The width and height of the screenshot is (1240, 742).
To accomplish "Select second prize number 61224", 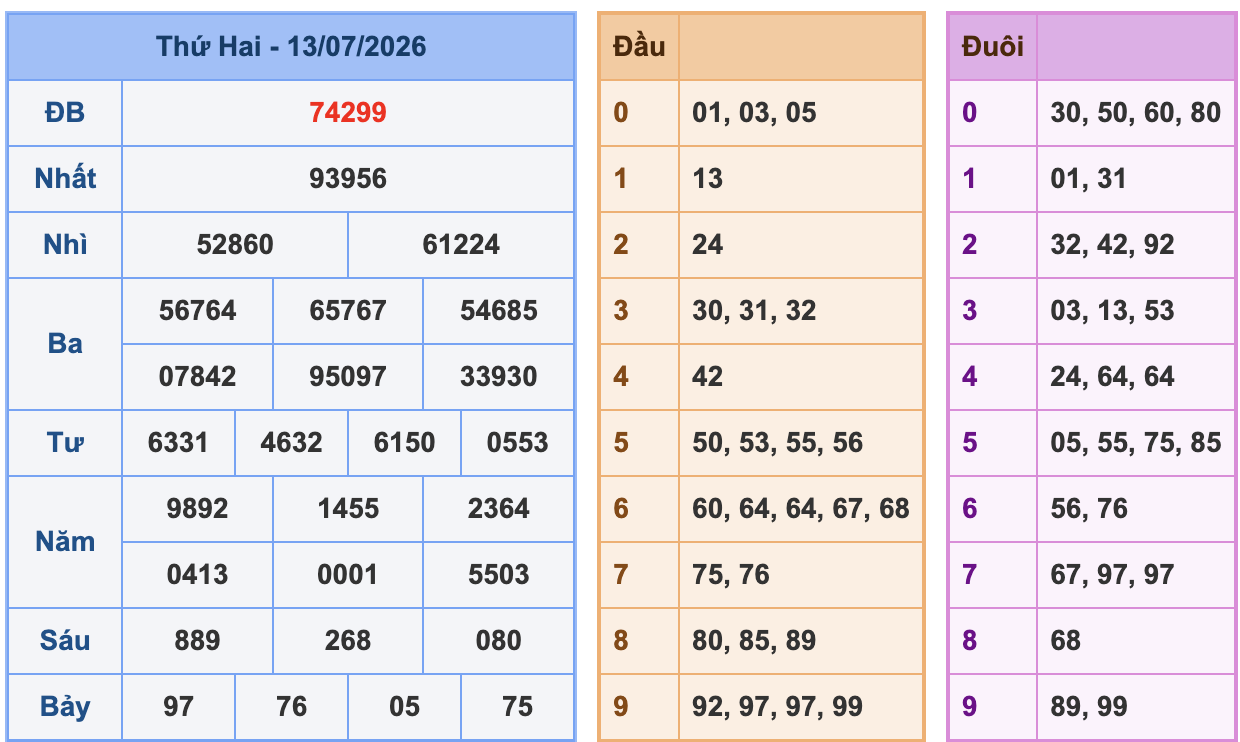I will (x=461, y=245).
